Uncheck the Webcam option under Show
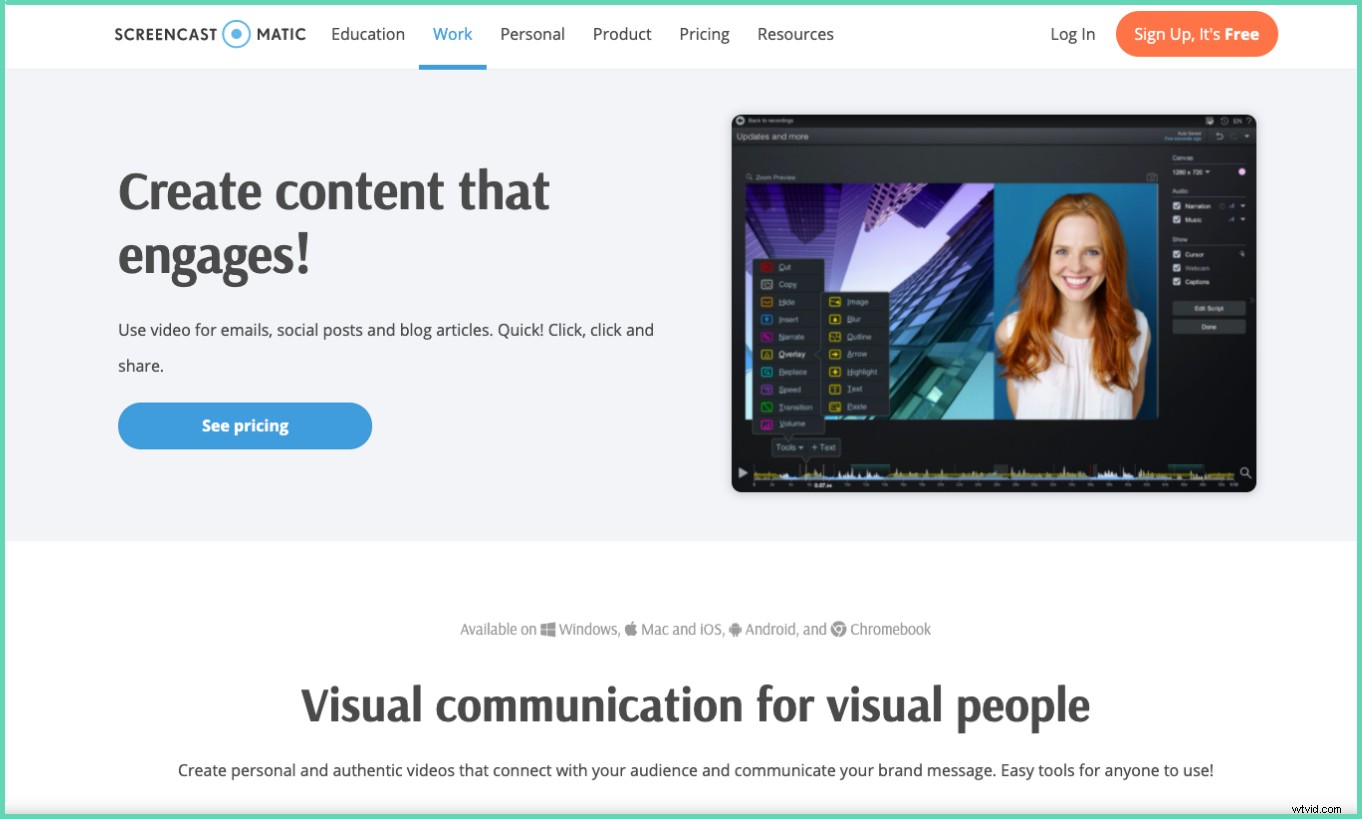This screenshot has width=1362, height=819. (x=1176, y=267)
